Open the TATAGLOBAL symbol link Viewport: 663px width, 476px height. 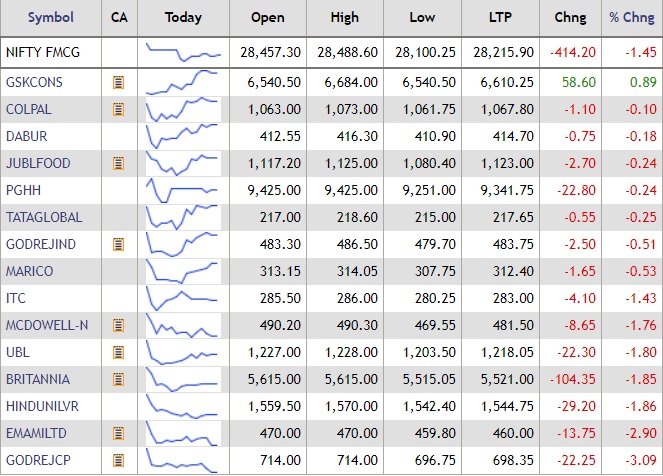[x=44, y=217]
